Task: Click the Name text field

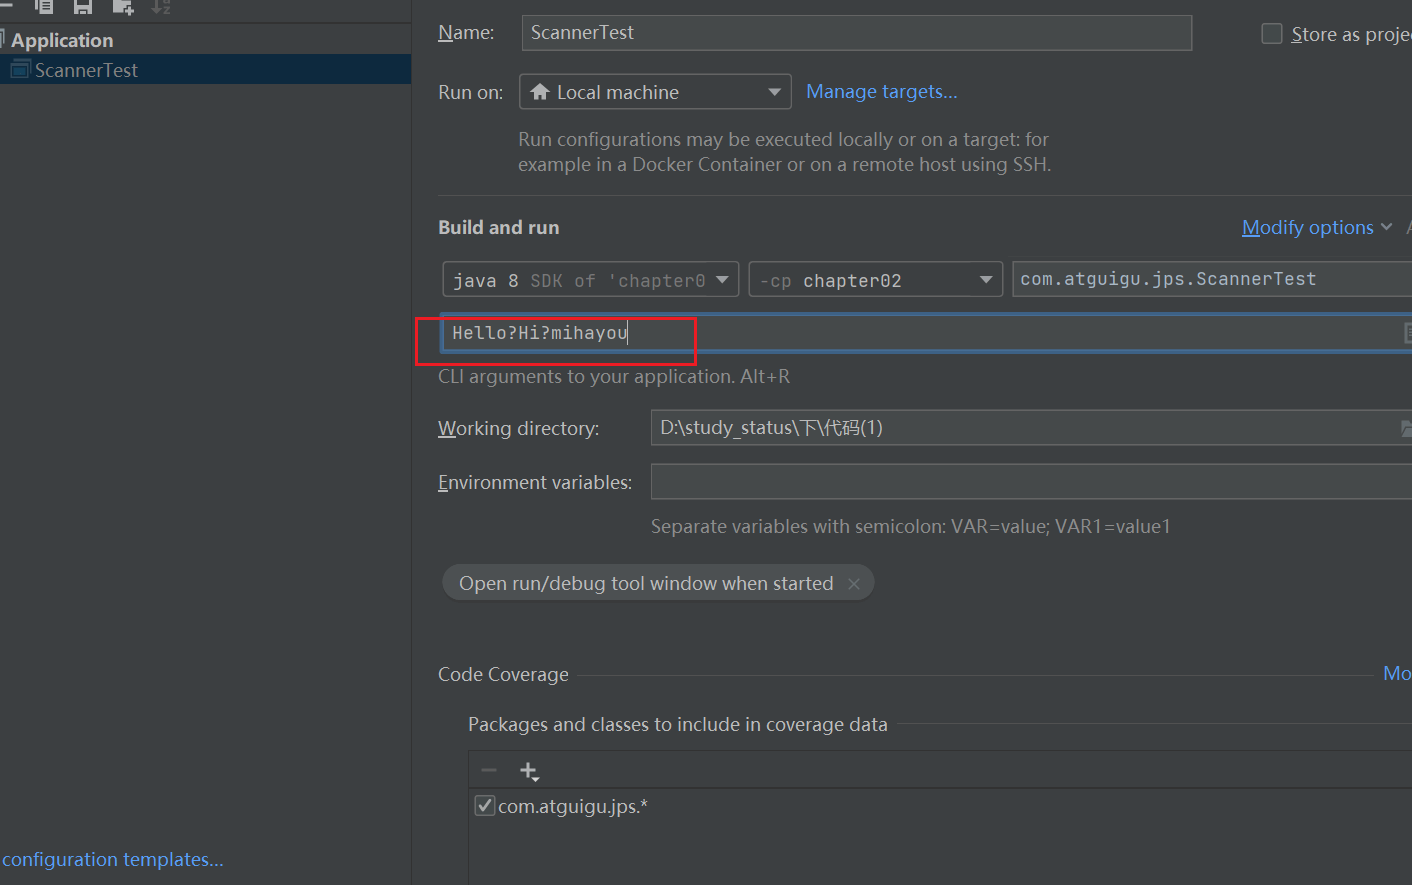Action: coord(856,33)
